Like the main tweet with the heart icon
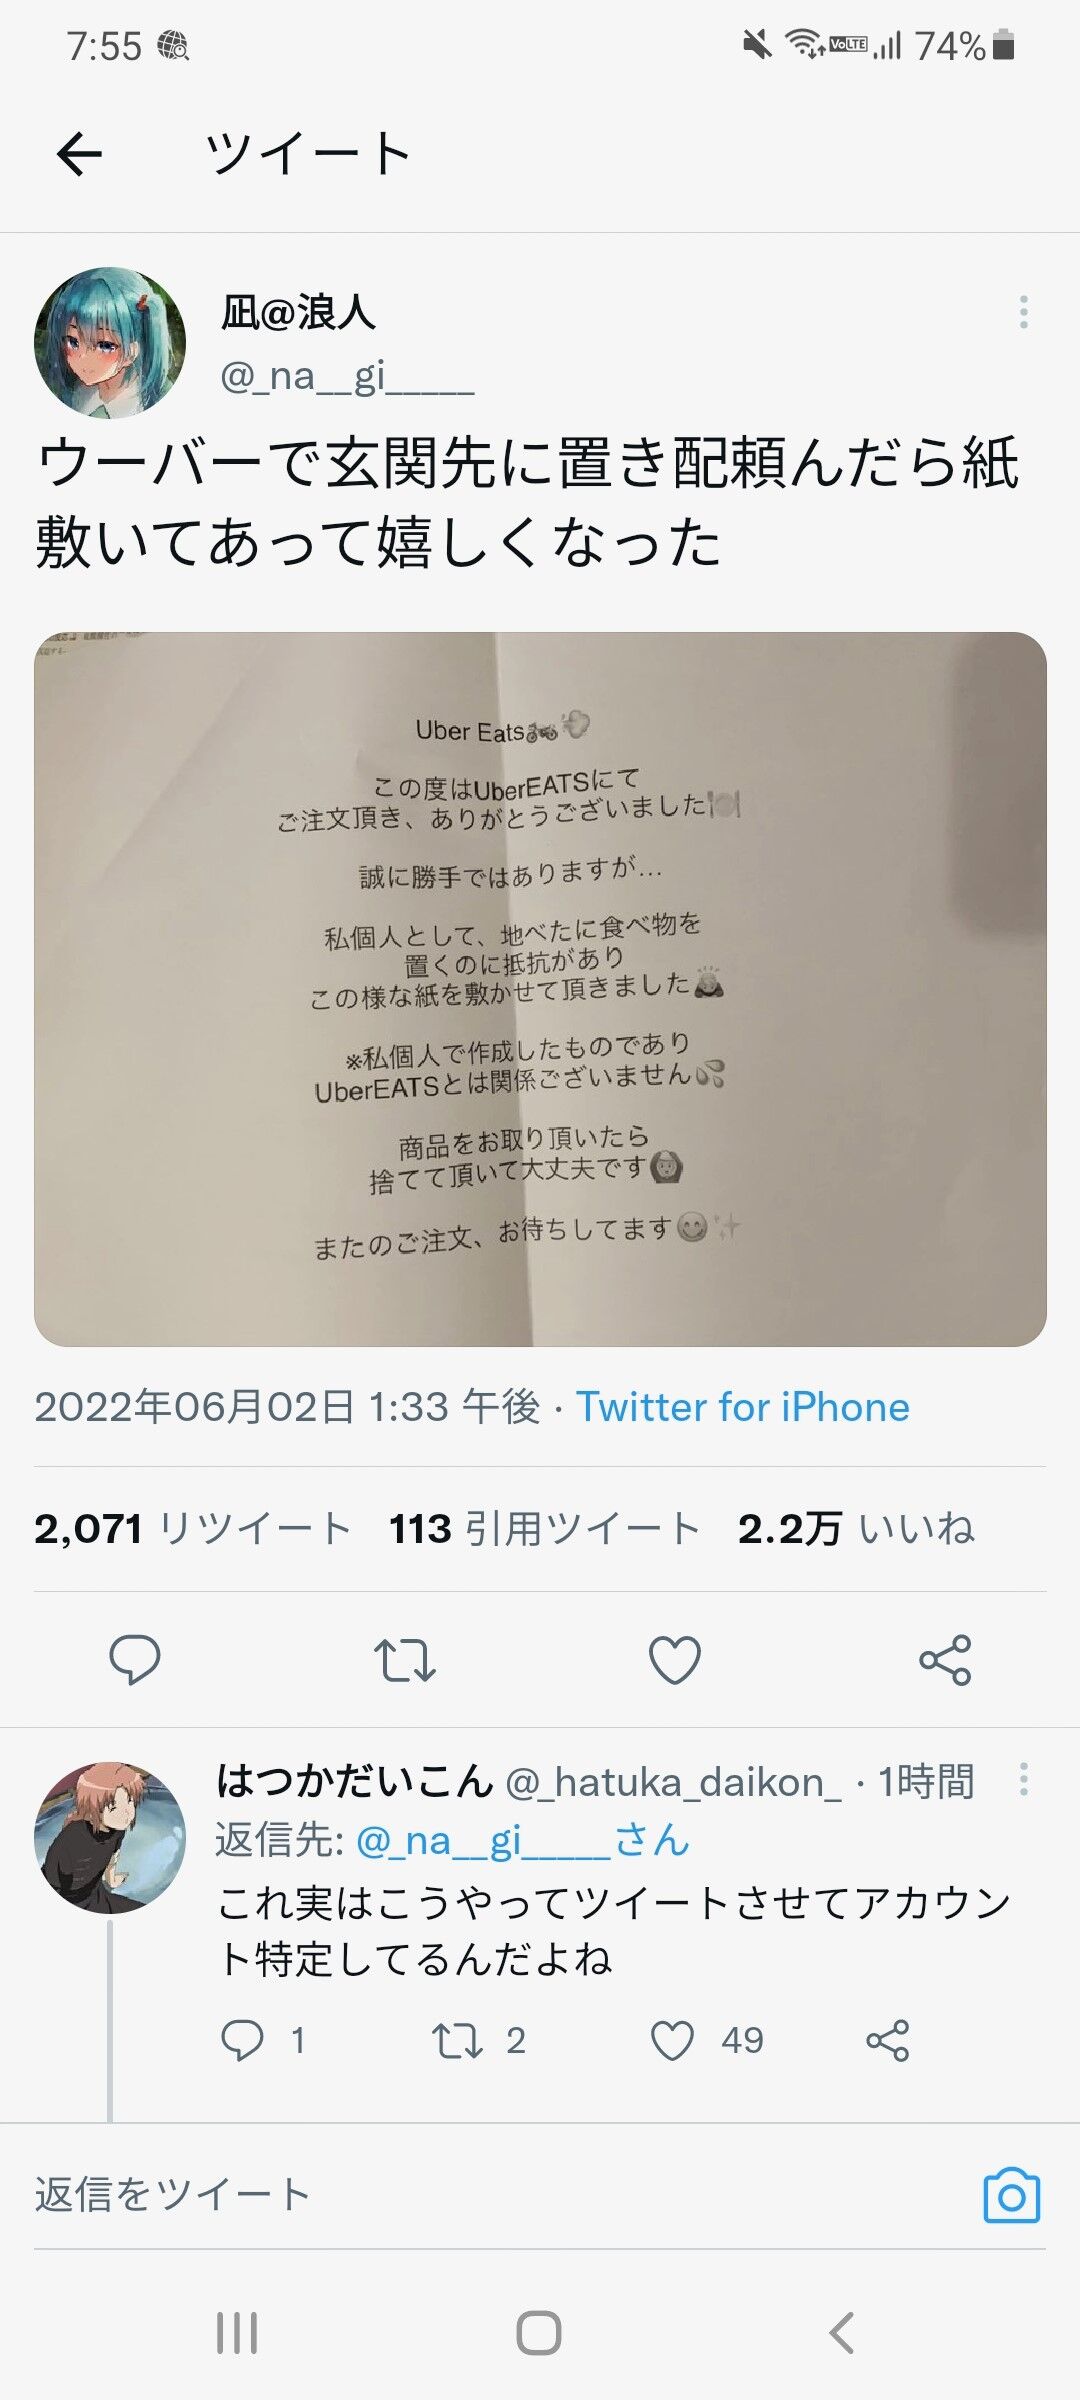Viewport: 1080px width, 2400px height. (675, 1660)
